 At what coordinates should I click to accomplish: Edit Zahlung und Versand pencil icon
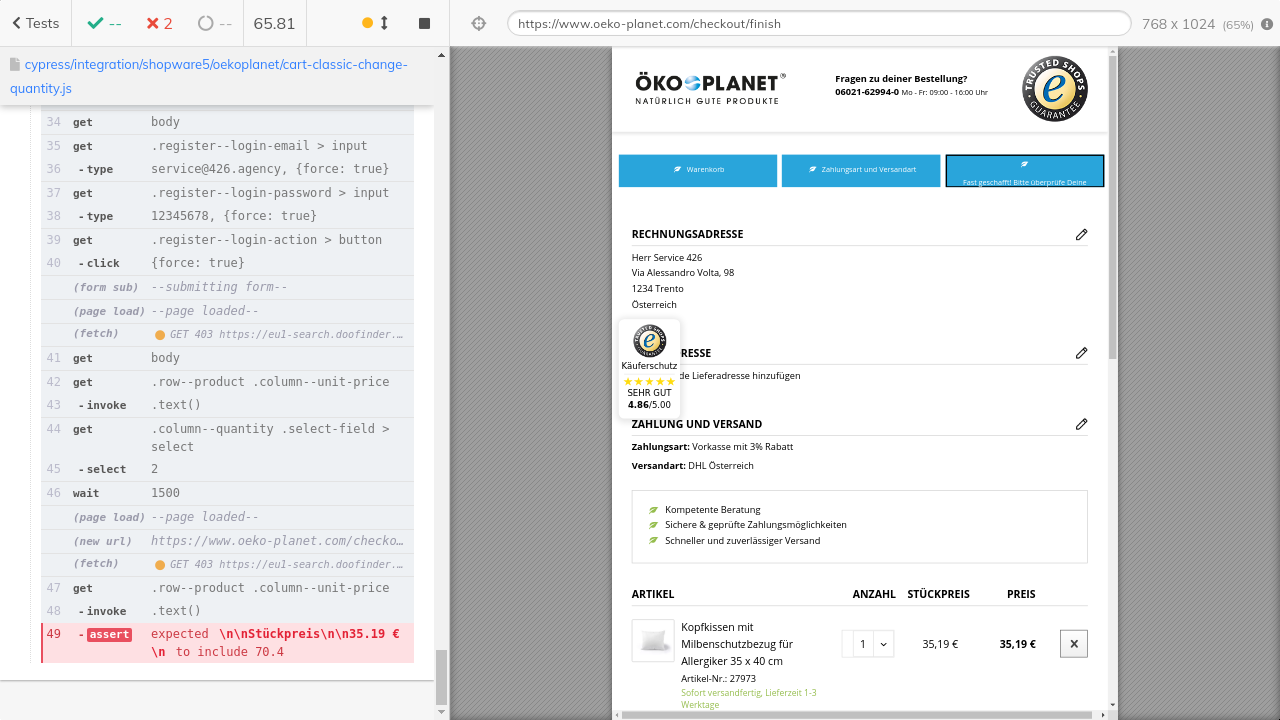(1081, 424)
